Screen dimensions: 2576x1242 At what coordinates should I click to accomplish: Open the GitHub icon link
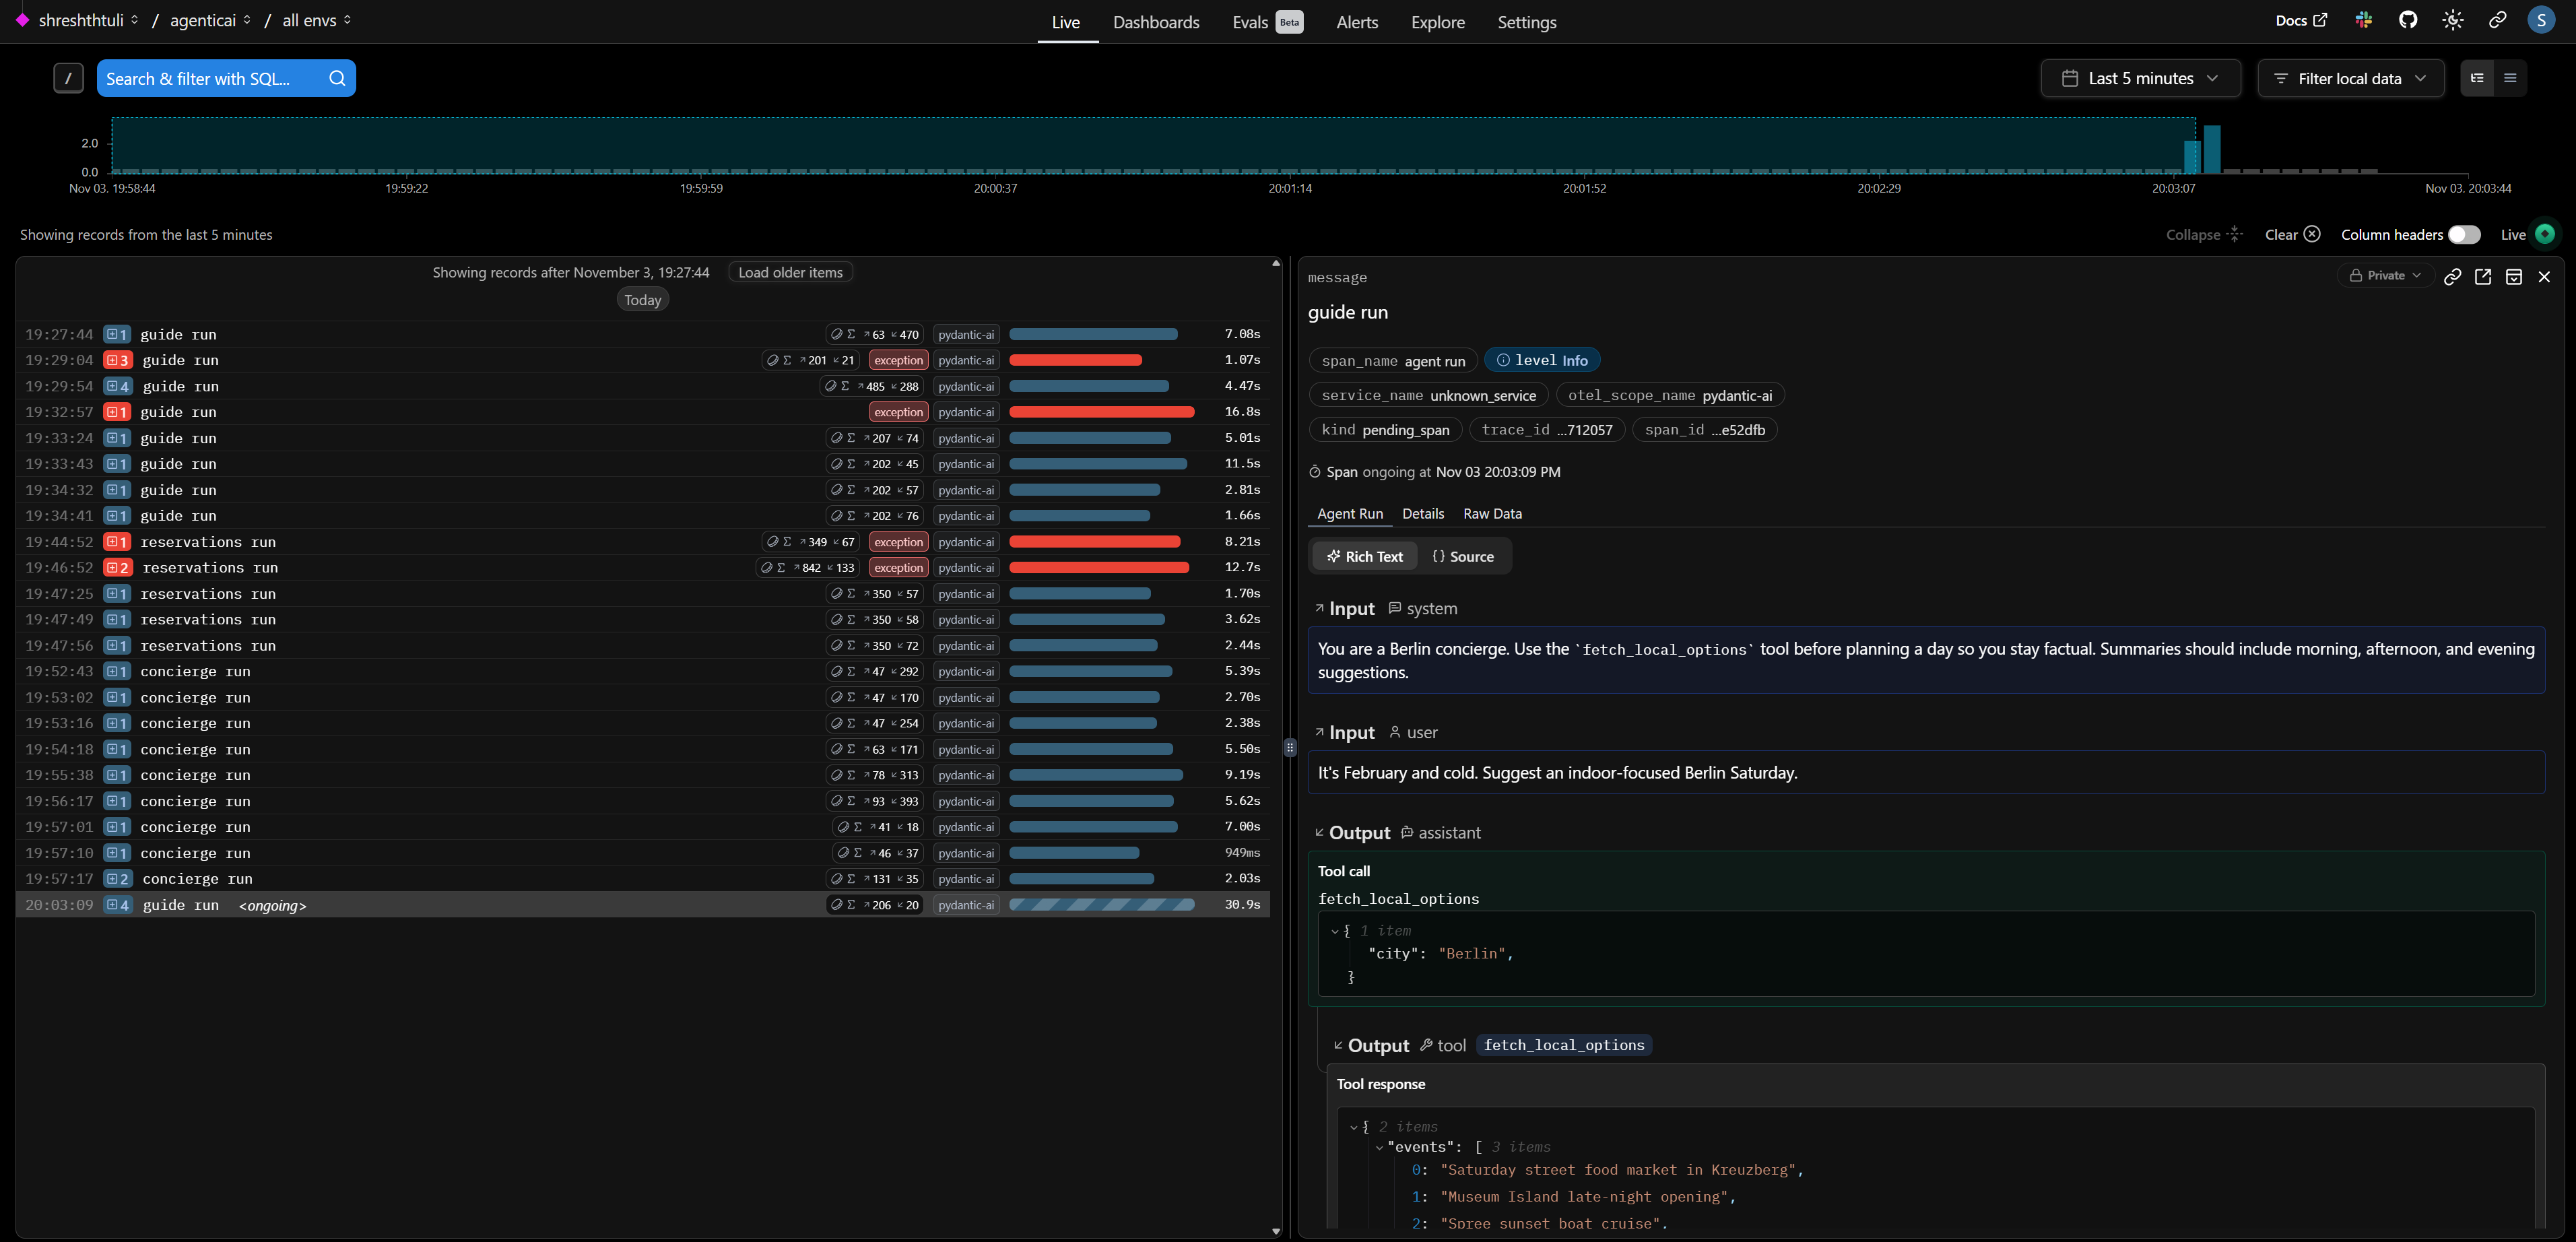[x=2408, y=21]
